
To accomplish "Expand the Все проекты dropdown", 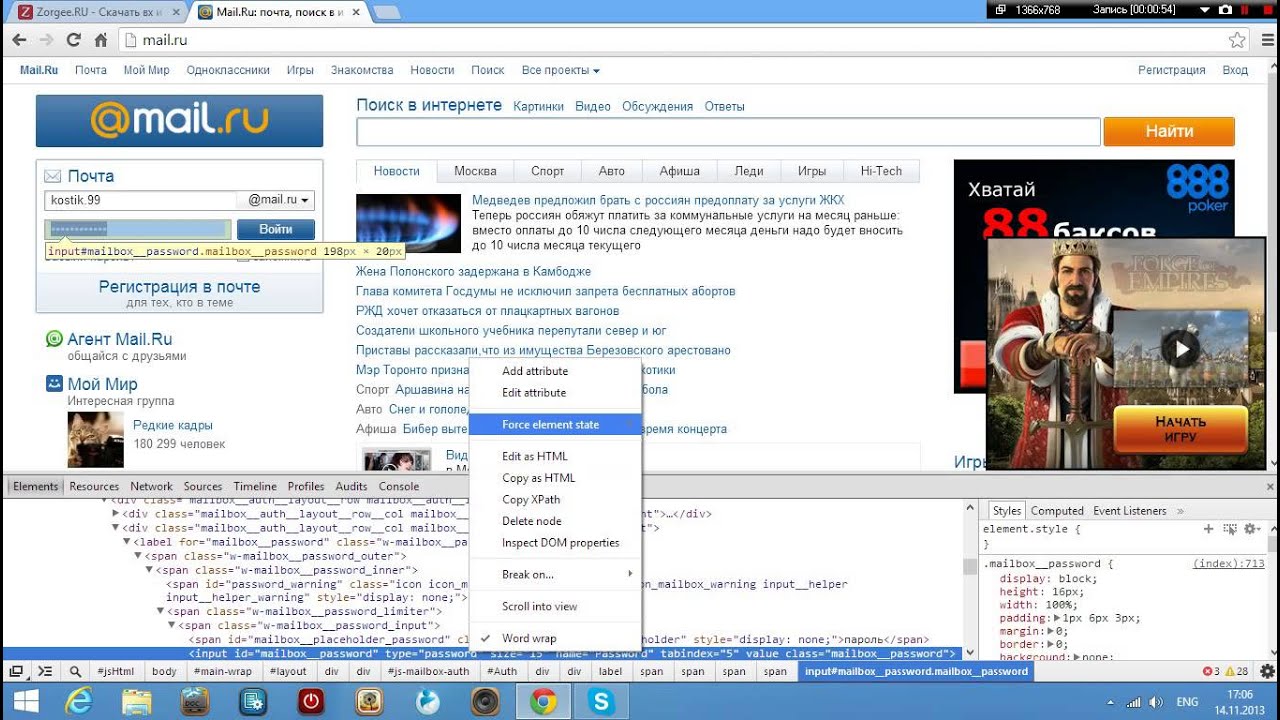I will point(560,70).
